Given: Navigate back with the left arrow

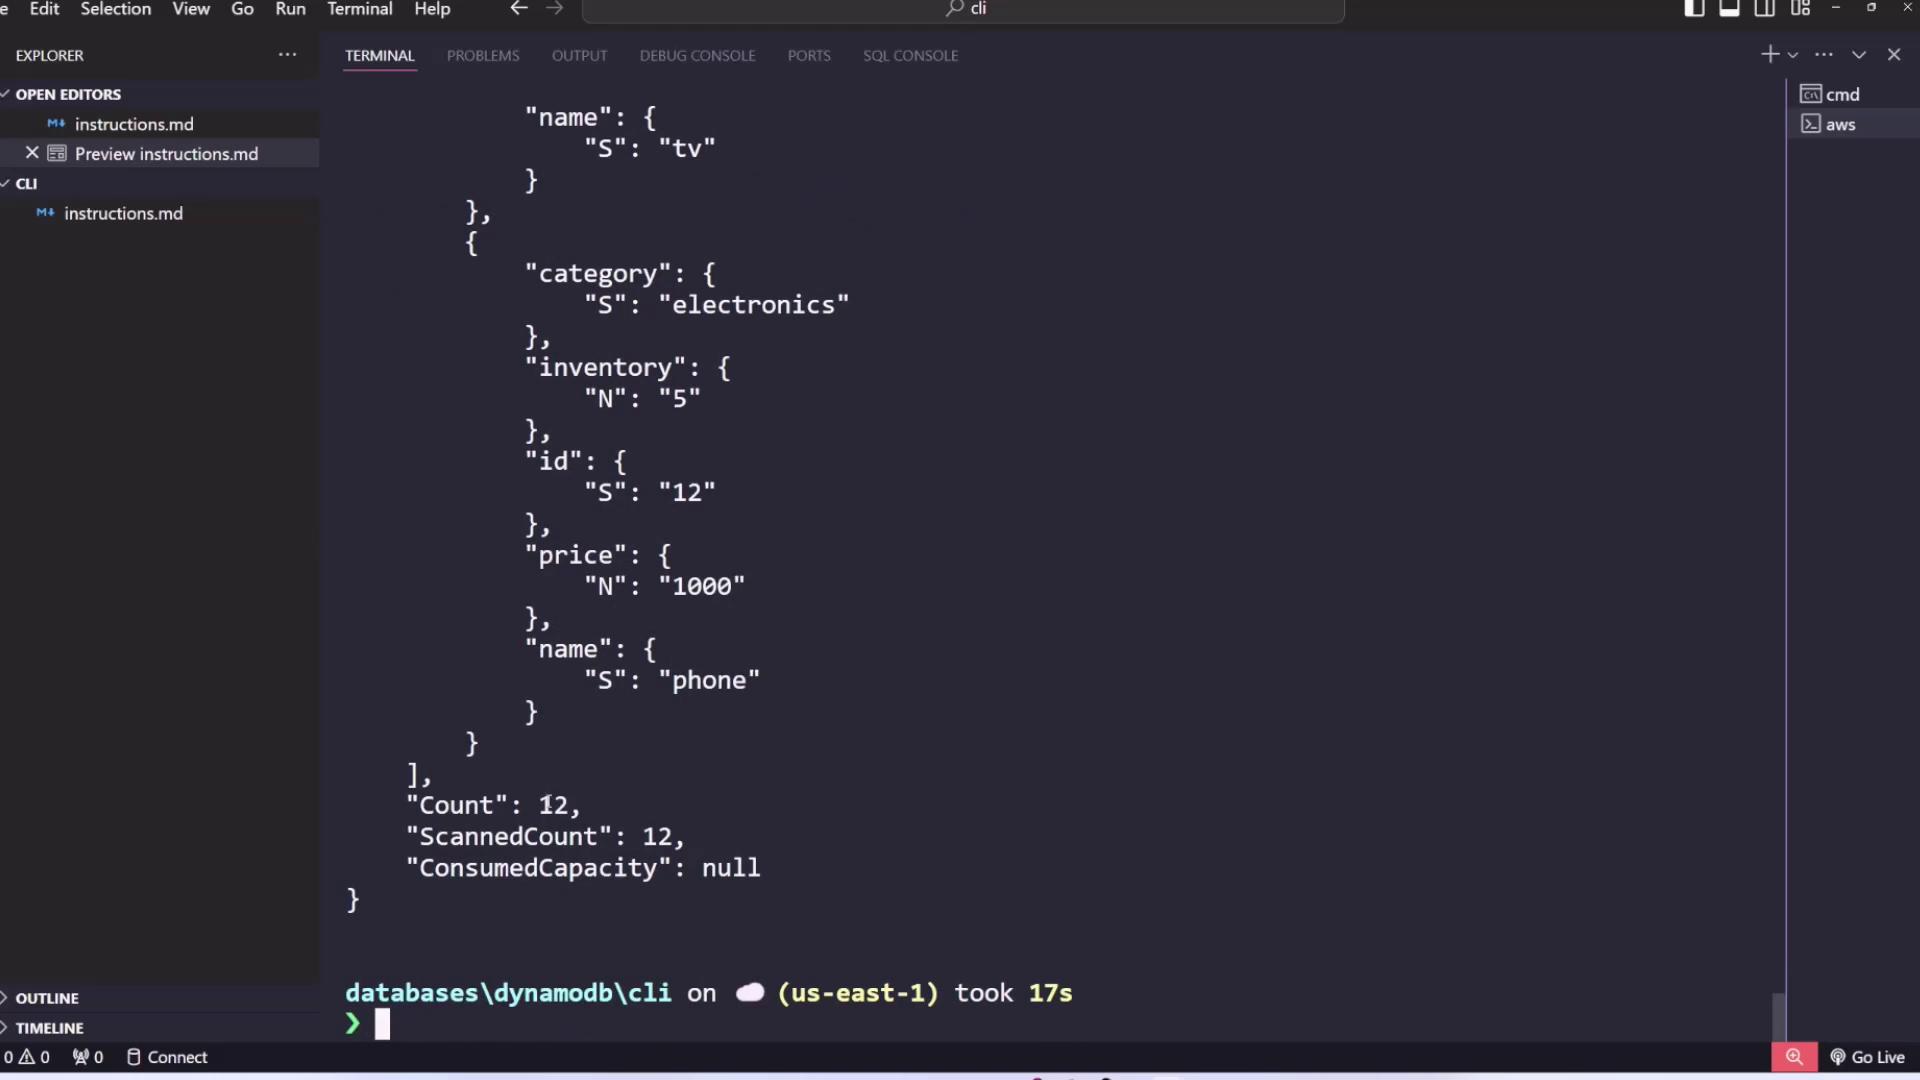Looking at the screenshot, I should 518,9.
